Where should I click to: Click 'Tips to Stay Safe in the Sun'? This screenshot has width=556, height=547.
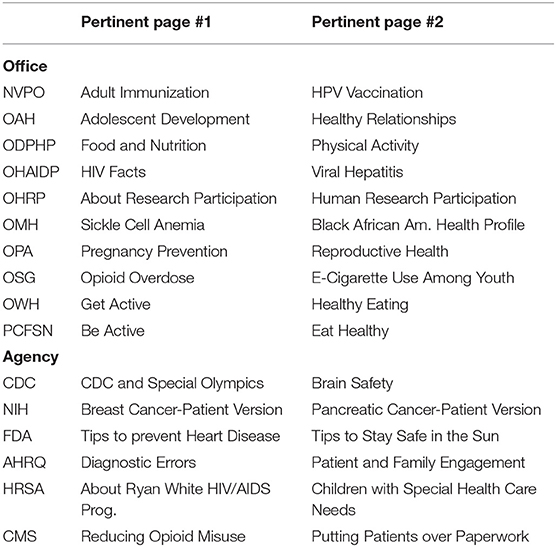click(x=405, y=436)
